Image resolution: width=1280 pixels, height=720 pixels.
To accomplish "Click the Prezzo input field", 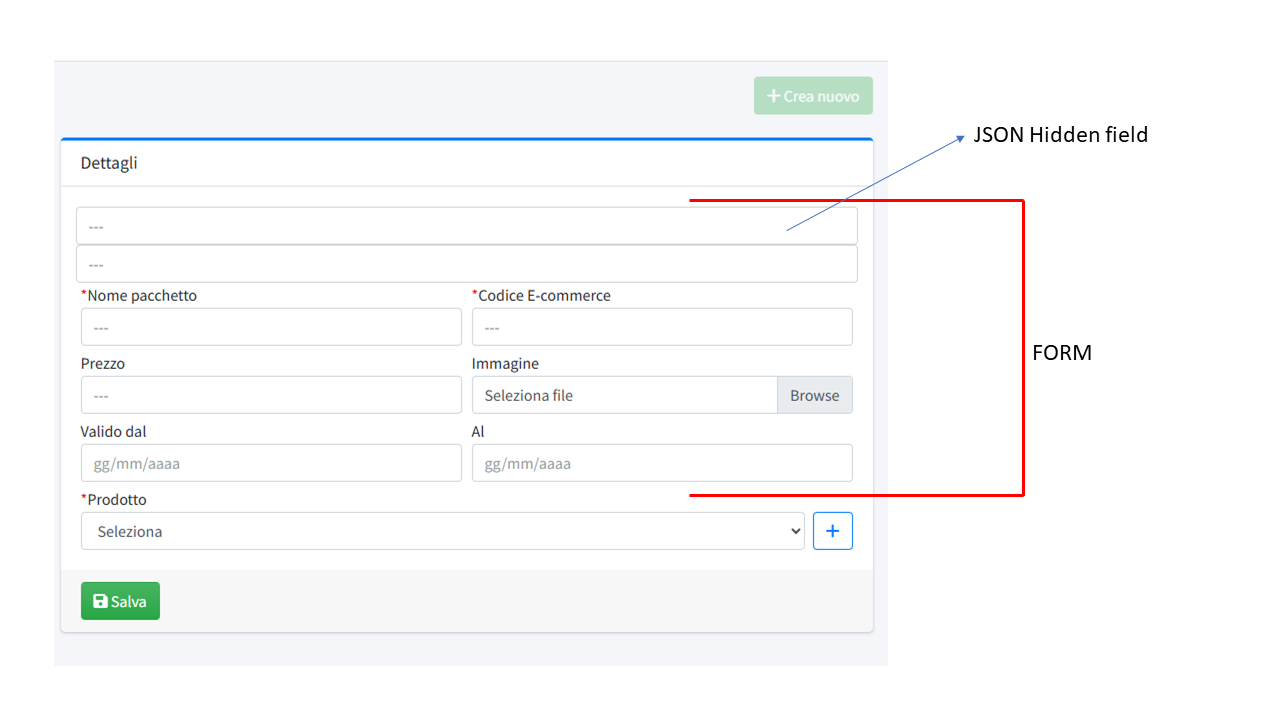I will tap(270, 394).
